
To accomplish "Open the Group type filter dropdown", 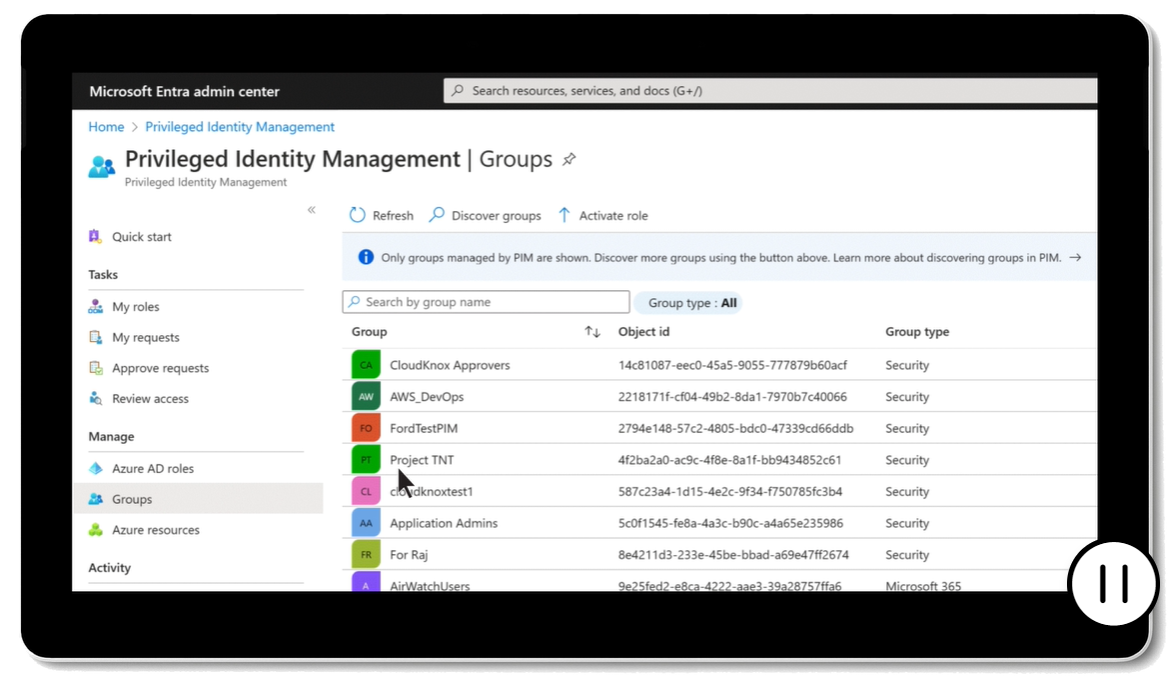I will coord(691,303).
